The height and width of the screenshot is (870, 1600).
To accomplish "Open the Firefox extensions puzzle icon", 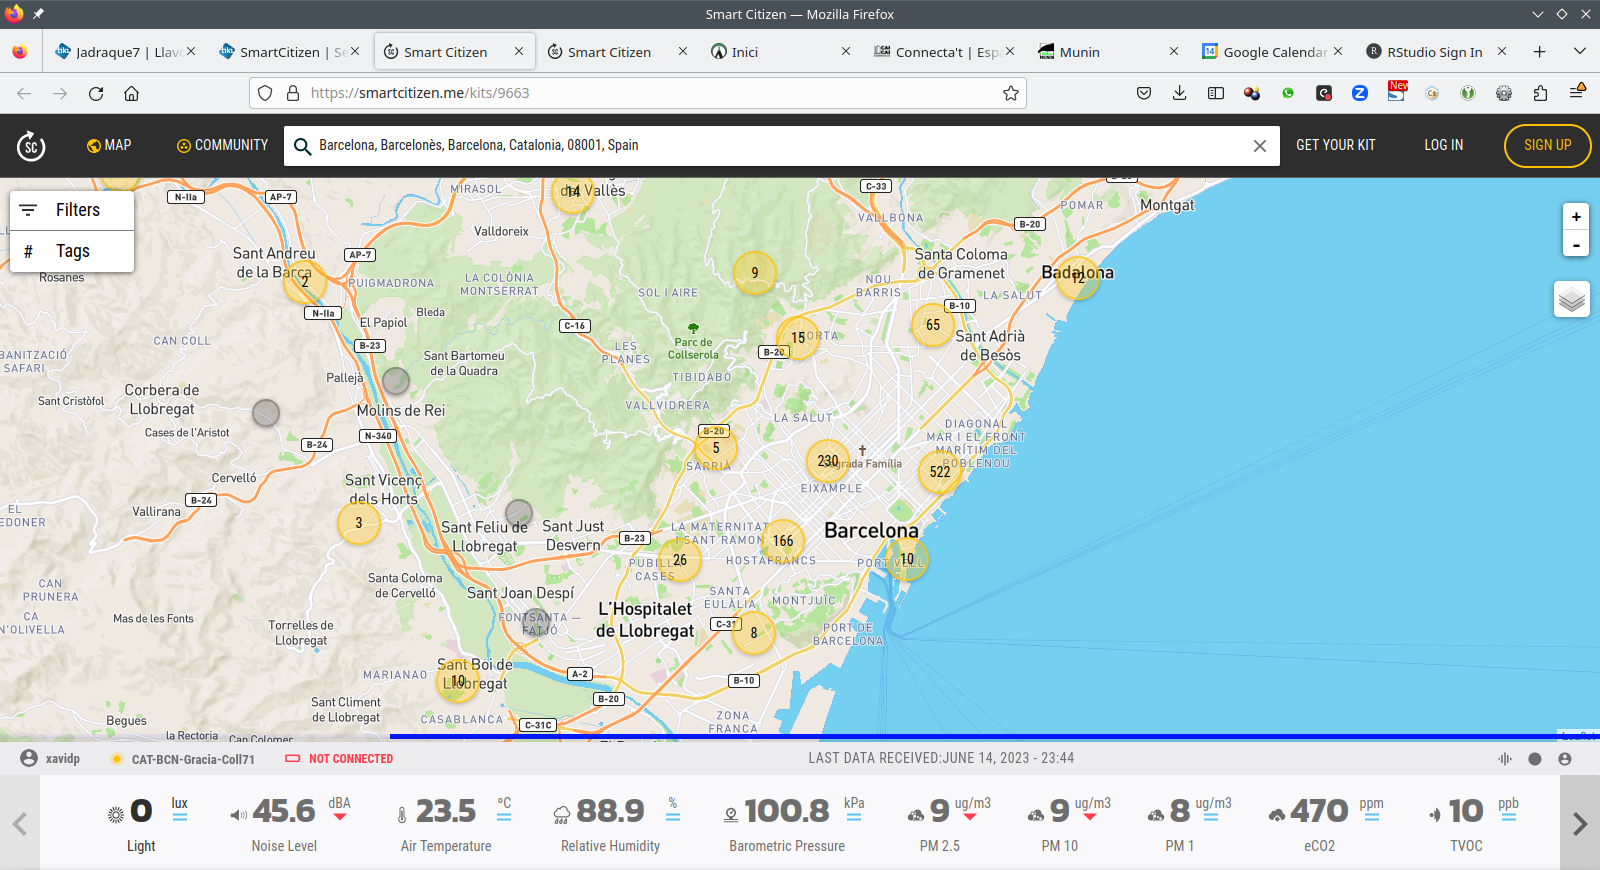I will pos(1540,93).
